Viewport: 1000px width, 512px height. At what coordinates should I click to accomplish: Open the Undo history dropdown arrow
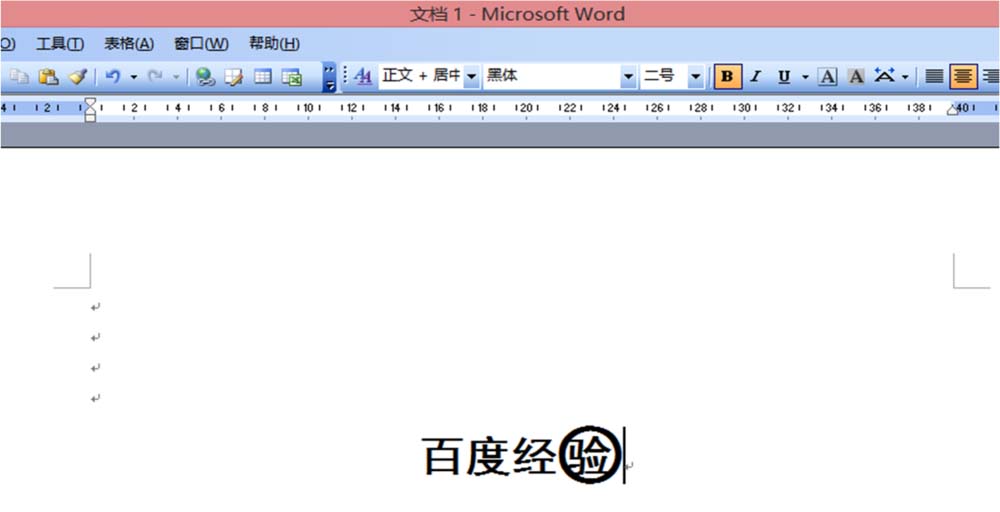(134, 77)
